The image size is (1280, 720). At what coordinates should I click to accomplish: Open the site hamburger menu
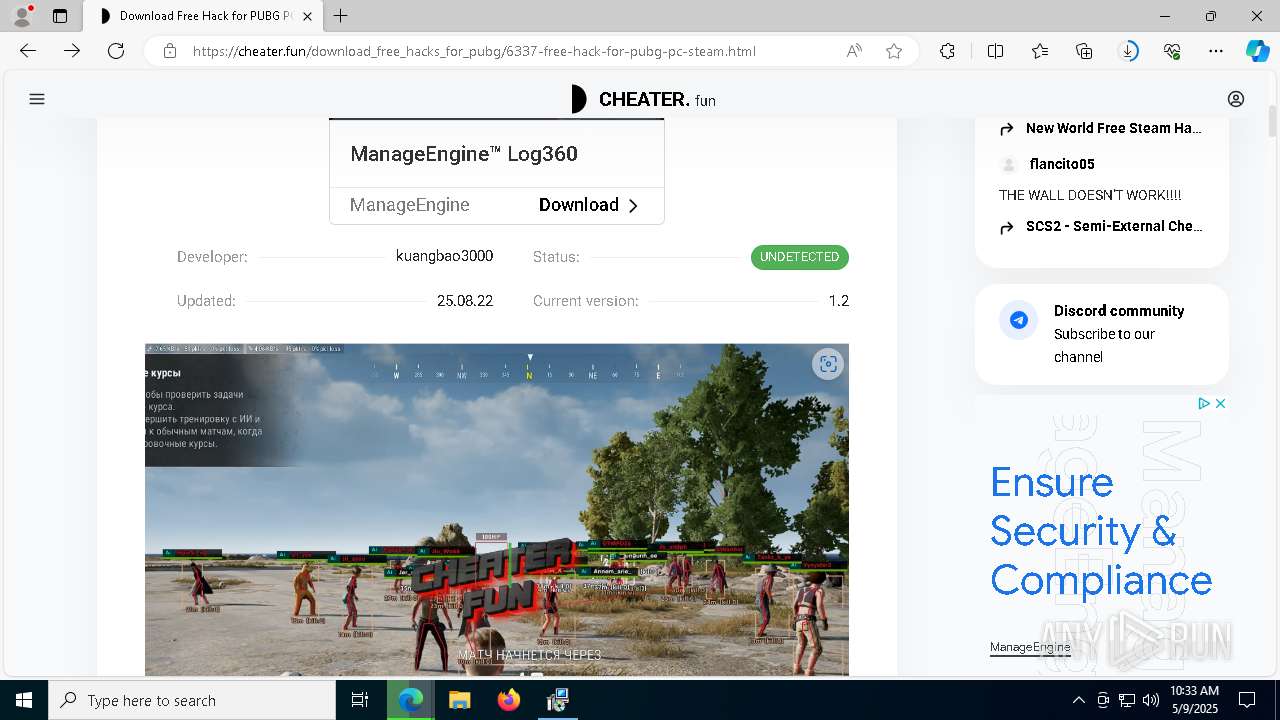[37, 99]
